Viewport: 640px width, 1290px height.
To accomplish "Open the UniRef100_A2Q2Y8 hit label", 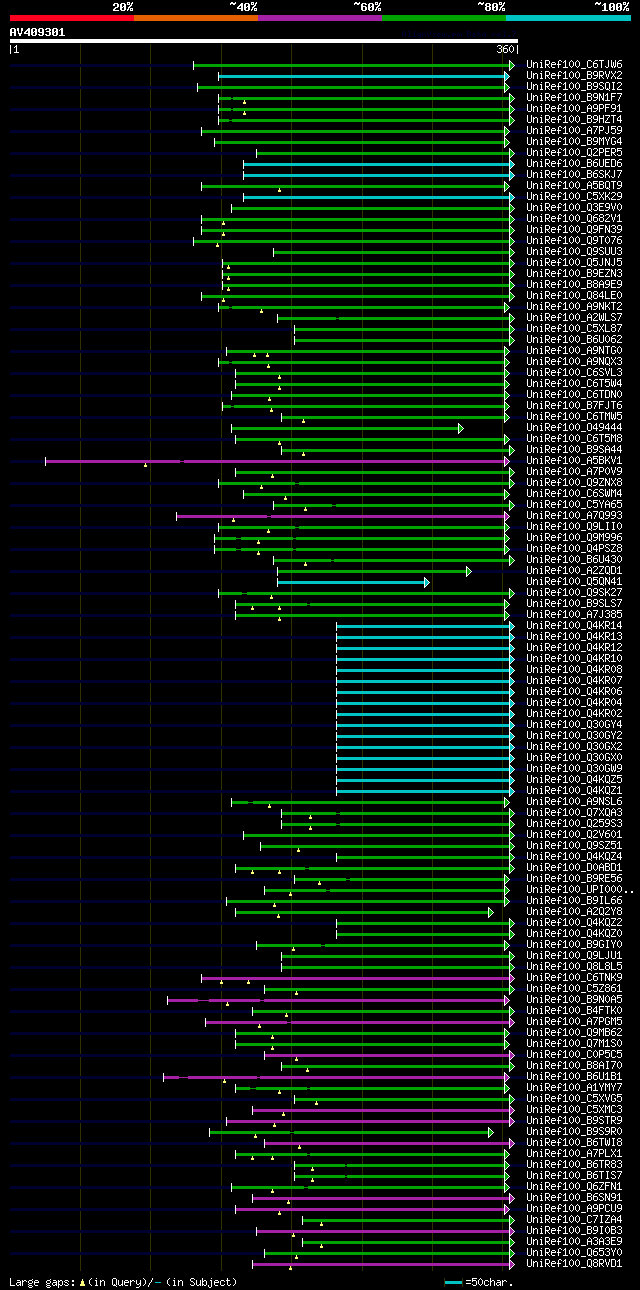I will (x=573, y=912).
